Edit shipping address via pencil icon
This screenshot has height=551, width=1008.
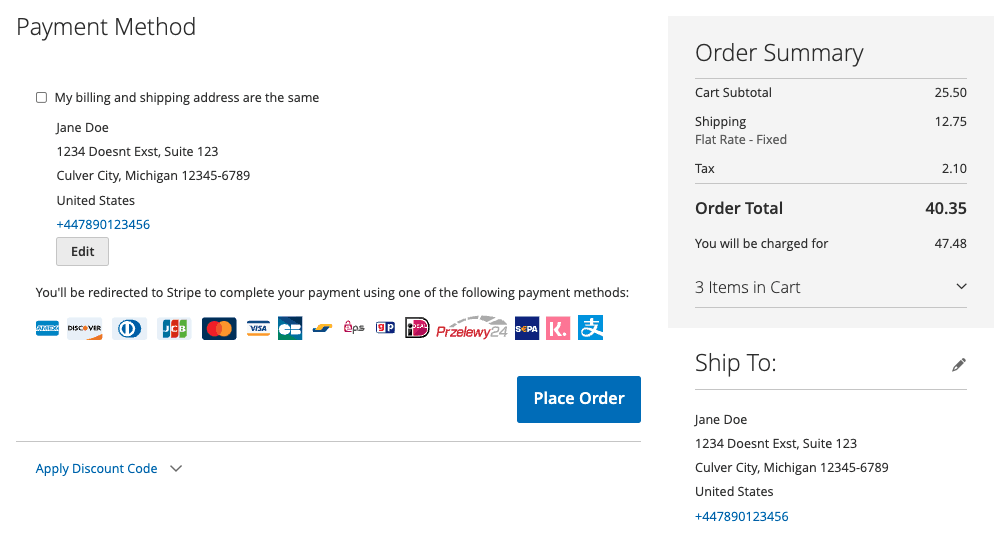[958, 365]
